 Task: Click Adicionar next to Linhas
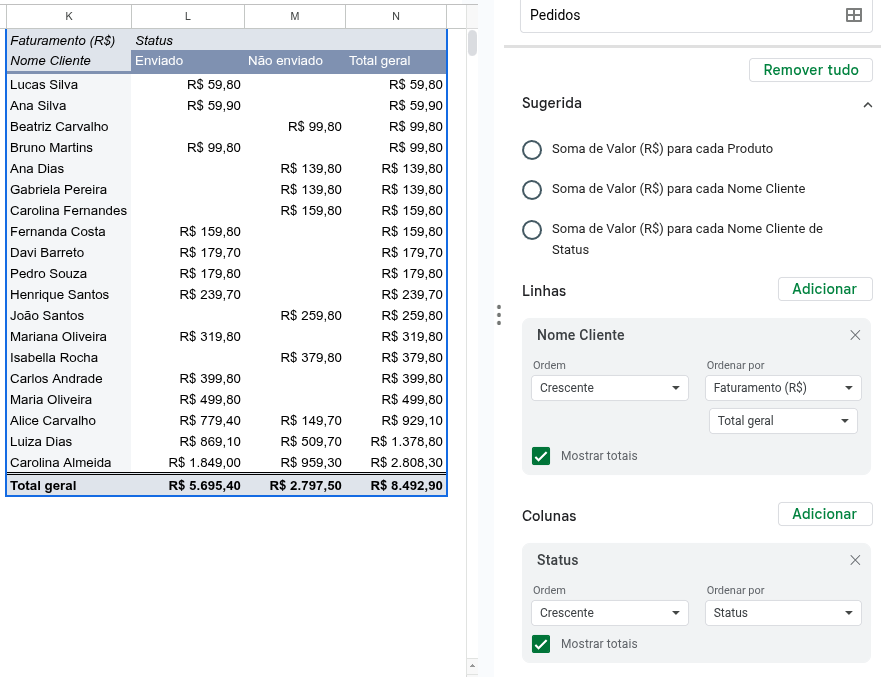824,289
